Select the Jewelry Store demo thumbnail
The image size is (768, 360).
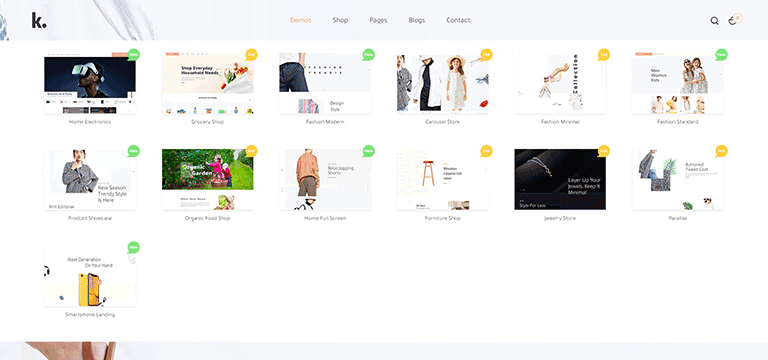click(x=560, y=180)
